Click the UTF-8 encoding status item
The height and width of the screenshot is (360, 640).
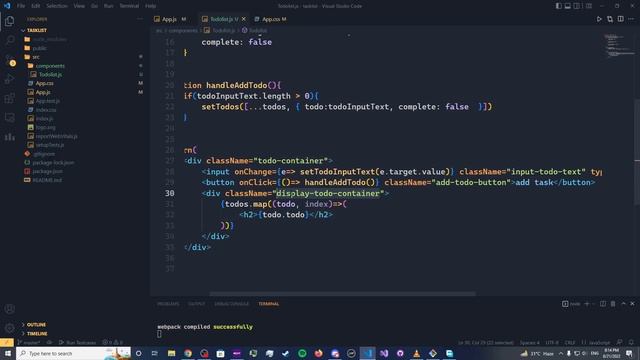552,343
